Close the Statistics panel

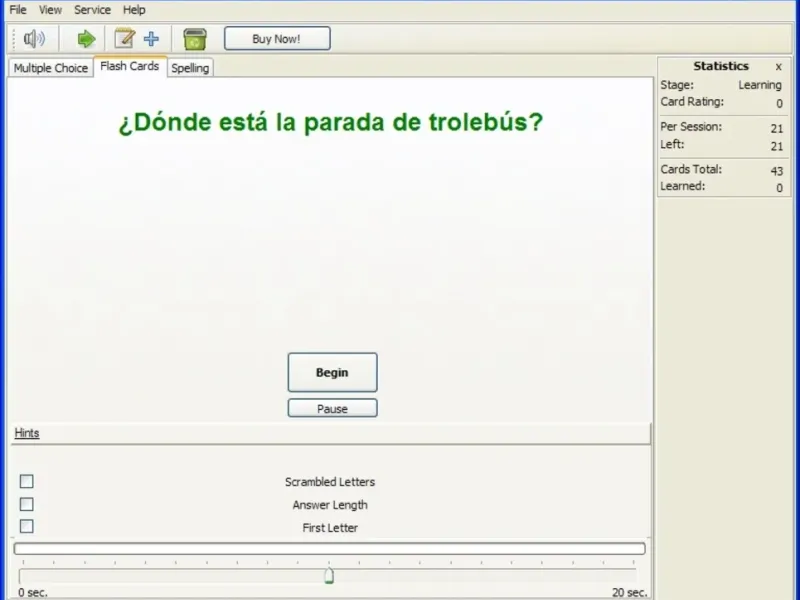pos(778,67)
